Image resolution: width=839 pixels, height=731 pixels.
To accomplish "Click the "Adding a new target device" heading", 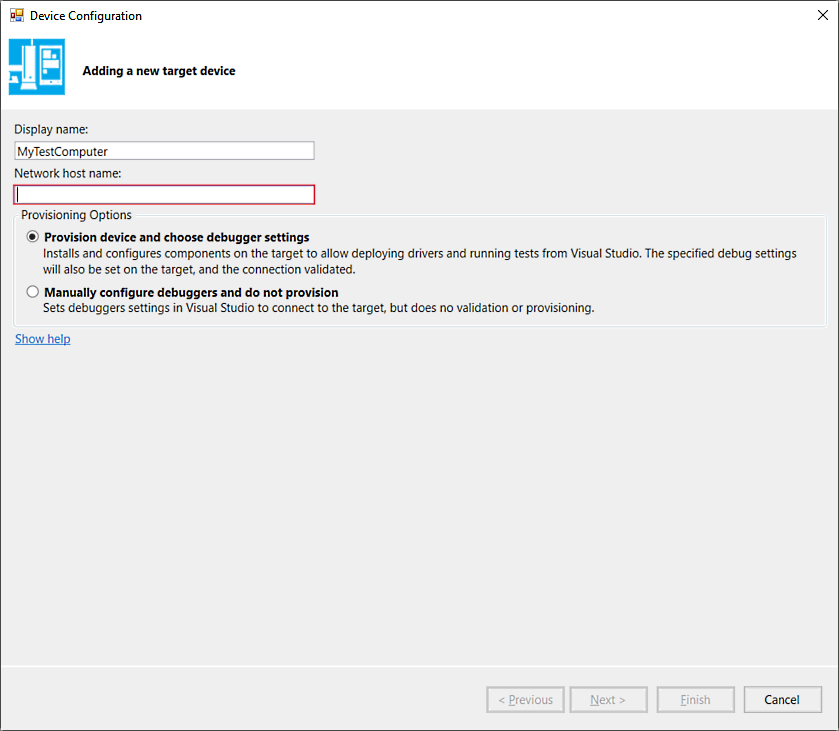I will (x=158, y=71).
